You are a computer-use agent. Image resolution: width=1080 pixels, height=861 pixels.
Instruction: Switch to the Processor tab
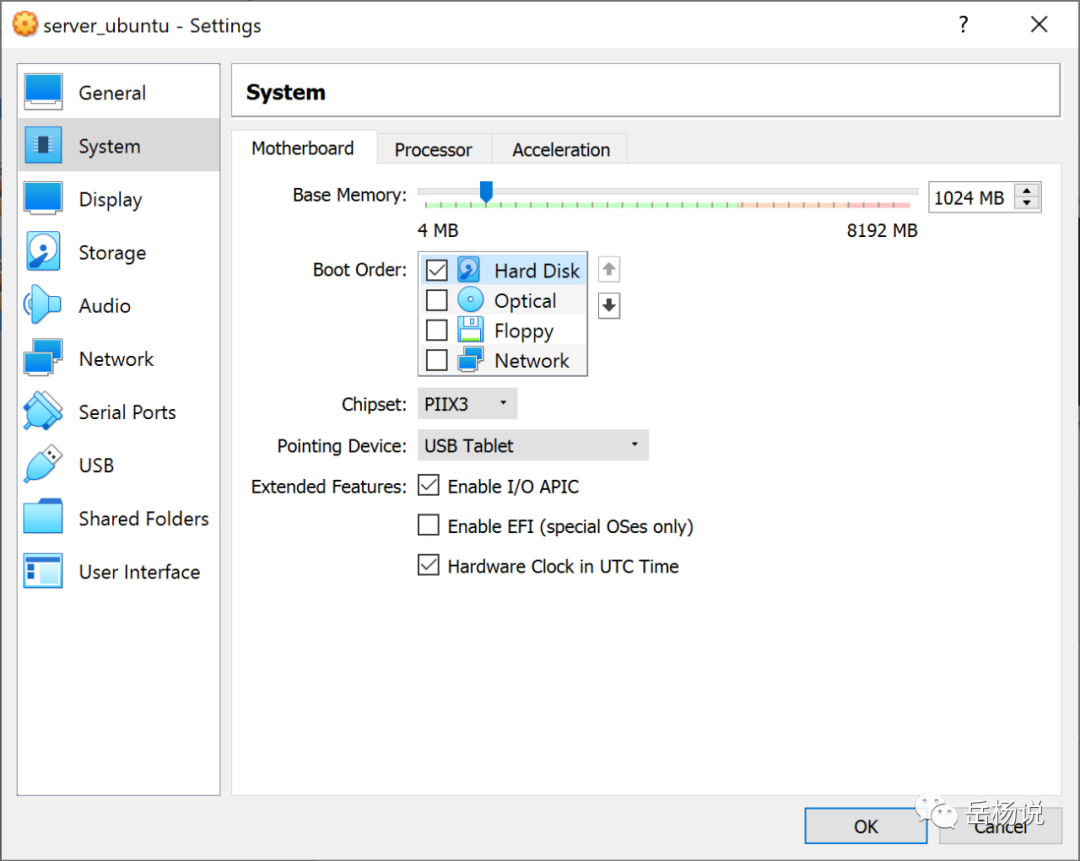pyautogui.click(x=433, y=149)
